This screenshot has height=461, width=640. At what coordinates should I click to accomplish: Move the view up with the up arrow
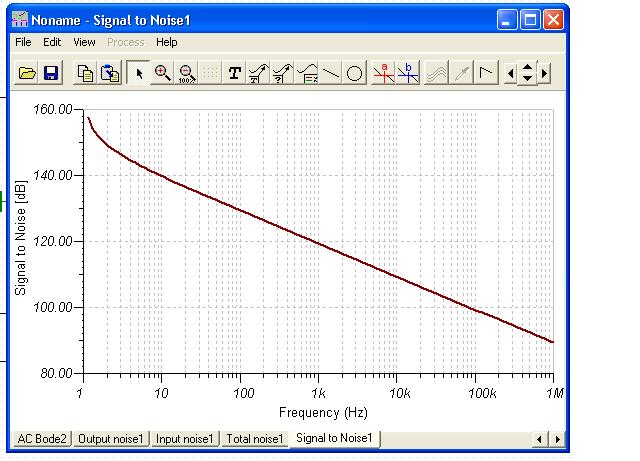[527, 67]
